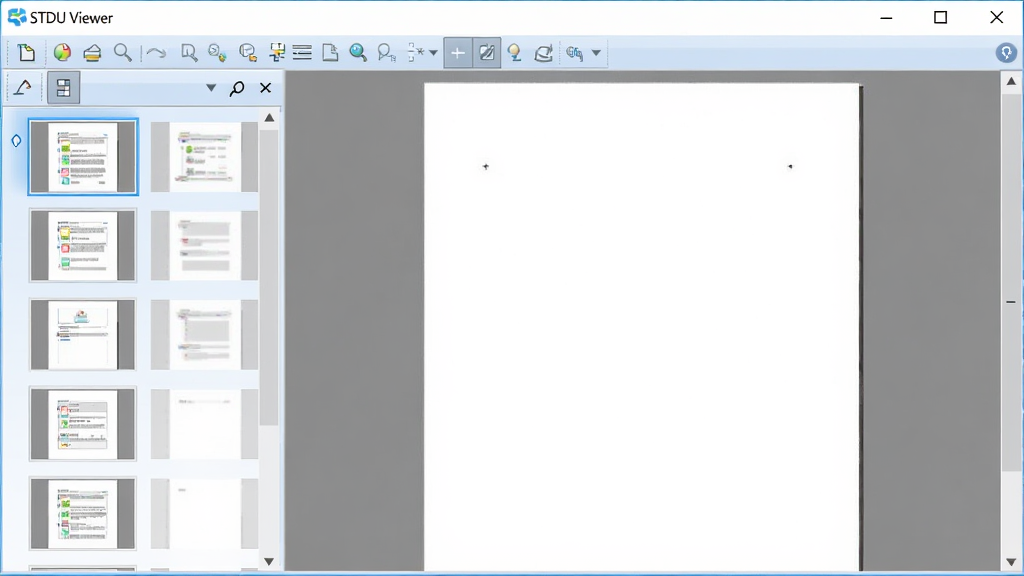Click the yellow and blue tree-structure icon
The image size is (1024, 576).
pyautogui.click(x=277, y=52)
